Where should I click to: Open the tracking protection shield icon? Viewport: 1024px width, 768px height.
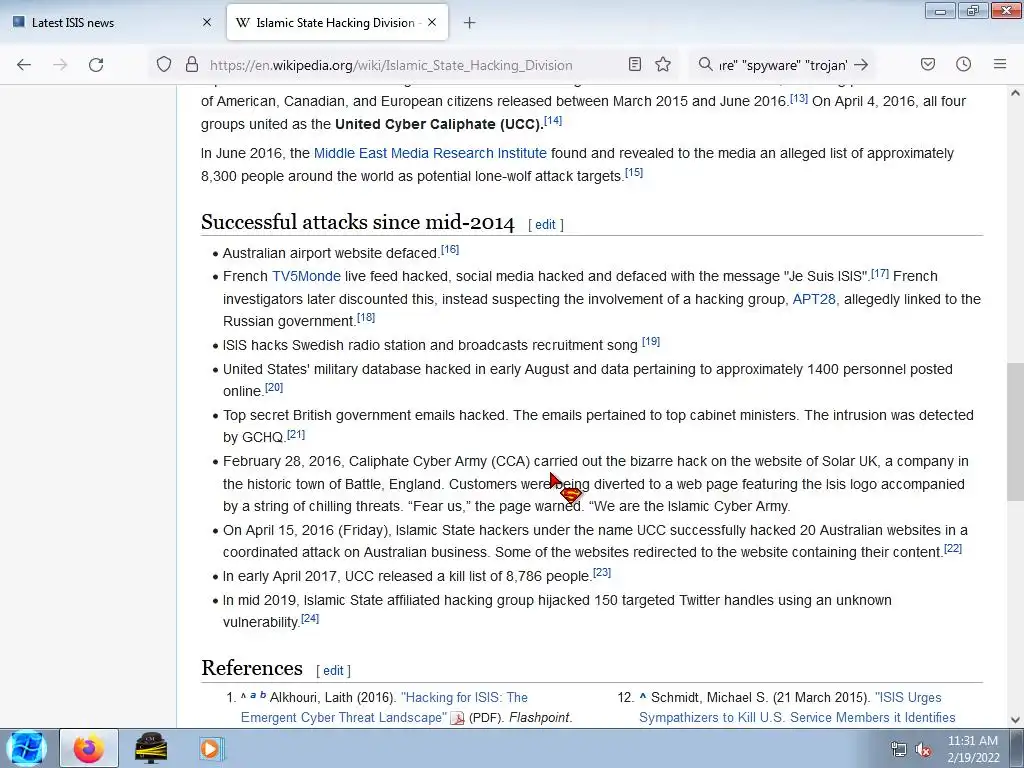(164, 65)
